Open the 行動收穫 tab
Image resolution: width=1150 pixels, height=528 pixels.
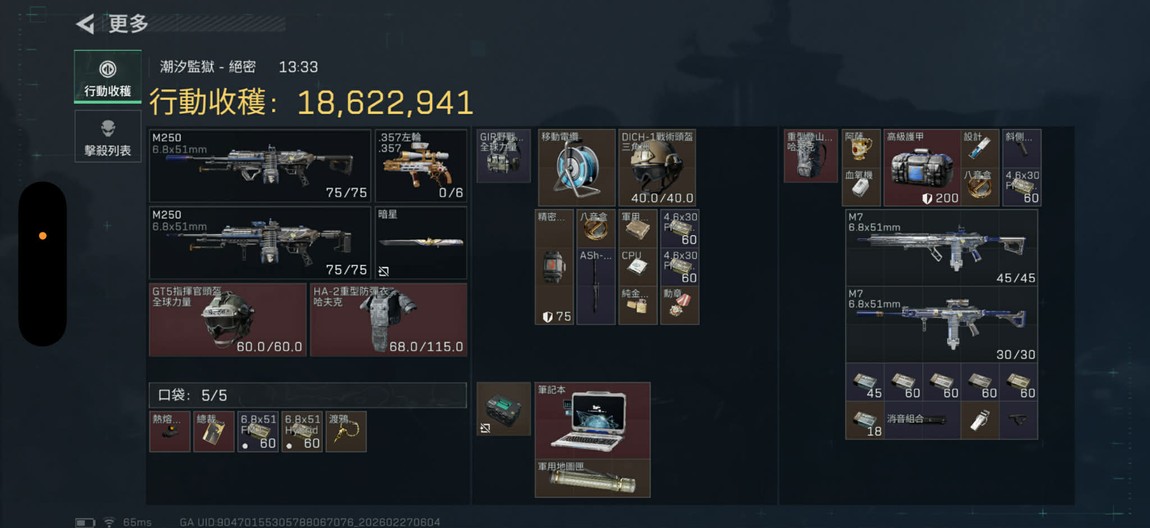tap(108, 76)
